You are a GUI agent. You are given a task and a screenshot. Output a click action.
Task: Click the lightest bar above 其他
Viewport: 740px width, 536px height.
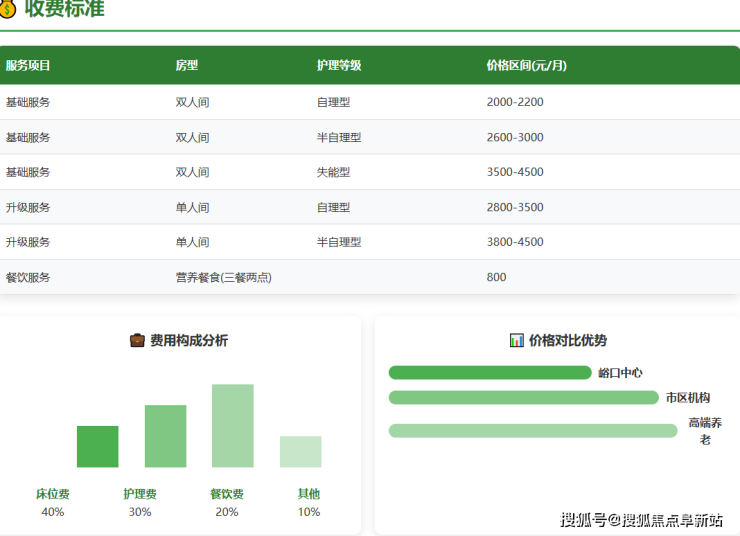(x=300, y=452)
